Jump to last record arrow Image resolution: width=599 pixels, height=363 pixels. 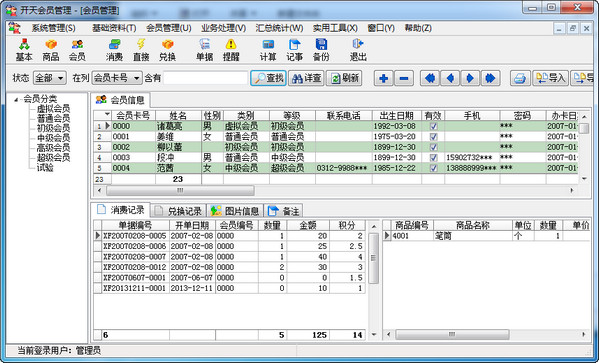pyautogui.click(x=491, y=78)
